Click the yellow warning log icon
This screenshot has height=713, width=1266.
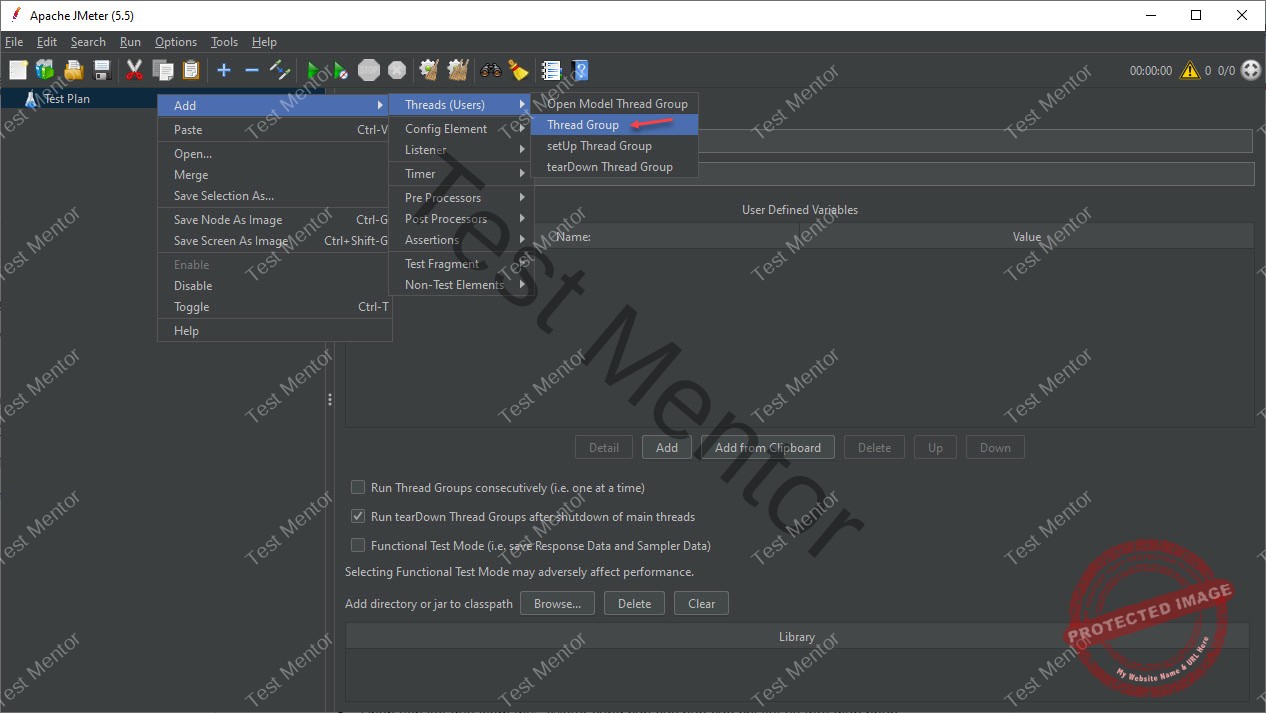tap(1189, 71)
